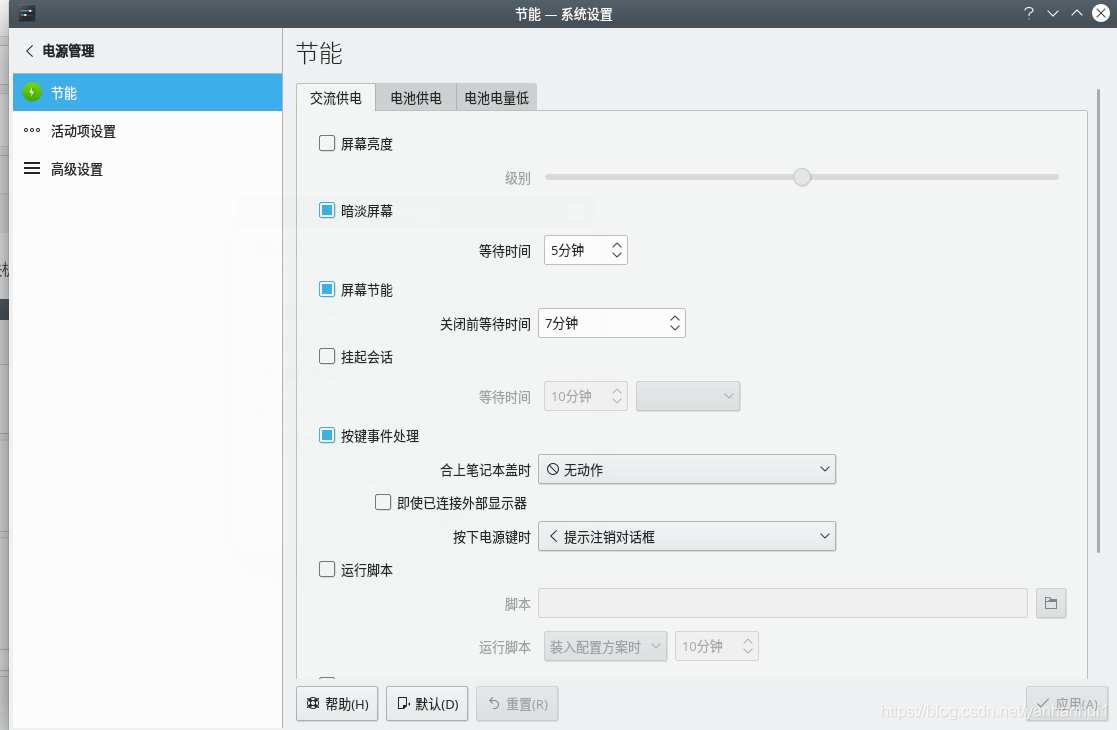Open 活动项设置 in the sidebar
Viewport: 1117px width, 730px height.
[147, 130]
